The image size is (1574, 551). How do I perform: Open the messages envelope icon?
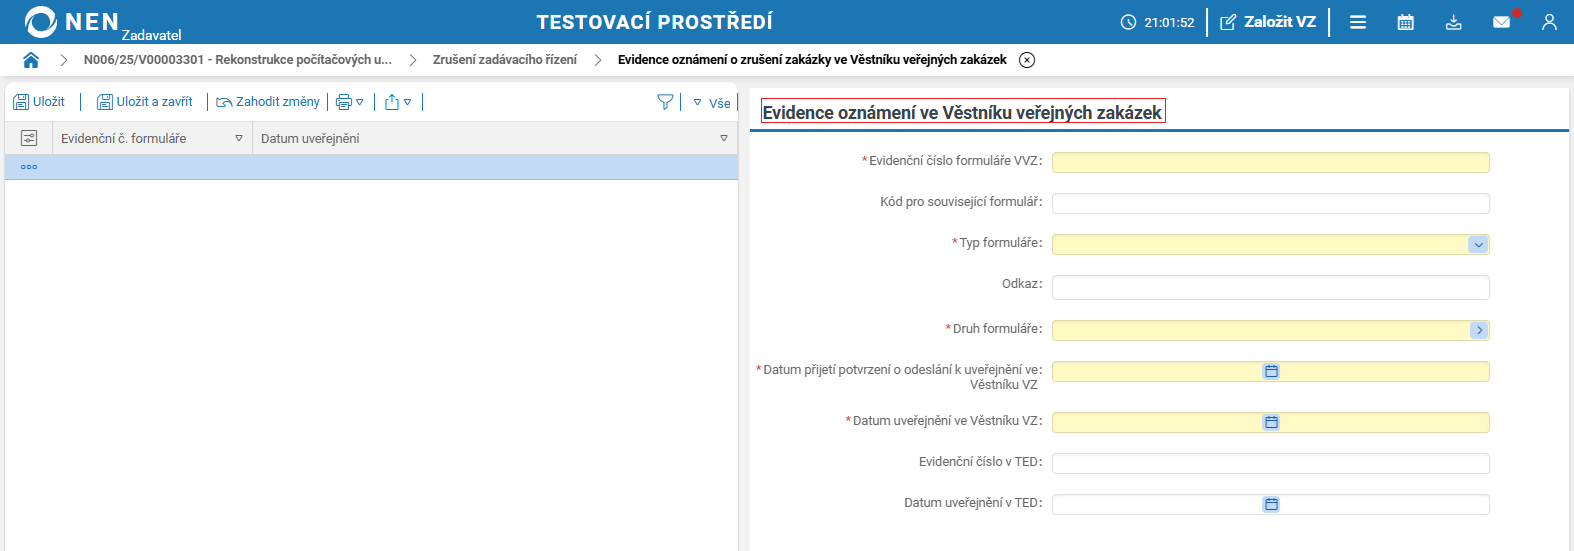[x=1501, y=22]
